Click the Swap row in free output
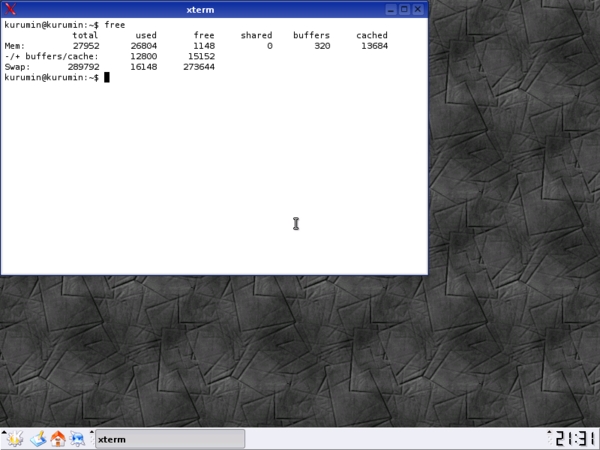Viewport: 600px width, 450px height. (x=109, y=67)
